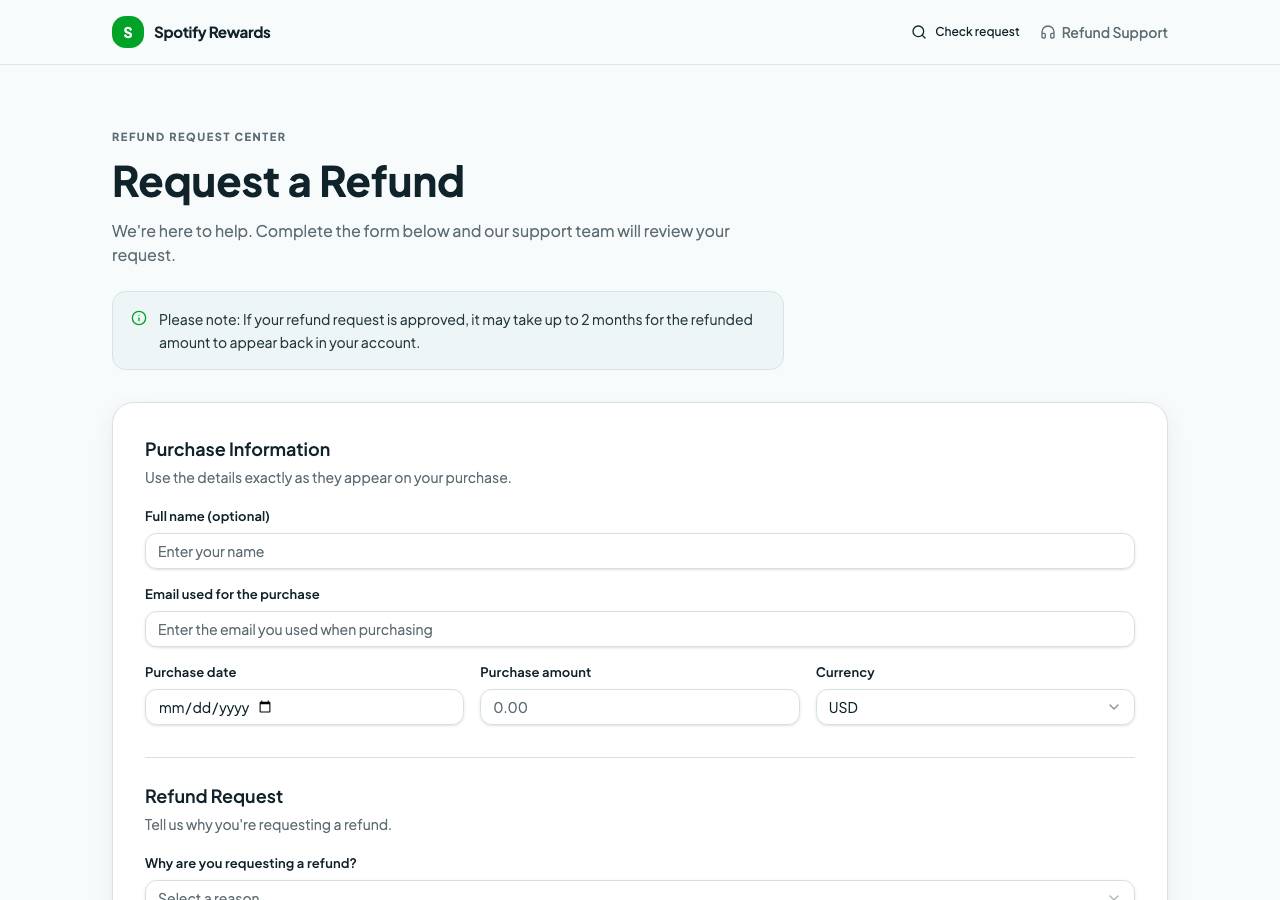Click the 'Purchase amount' label text
Image resolution: width=1280 pixels, height=900 pixels.
(x=535, y=672)
